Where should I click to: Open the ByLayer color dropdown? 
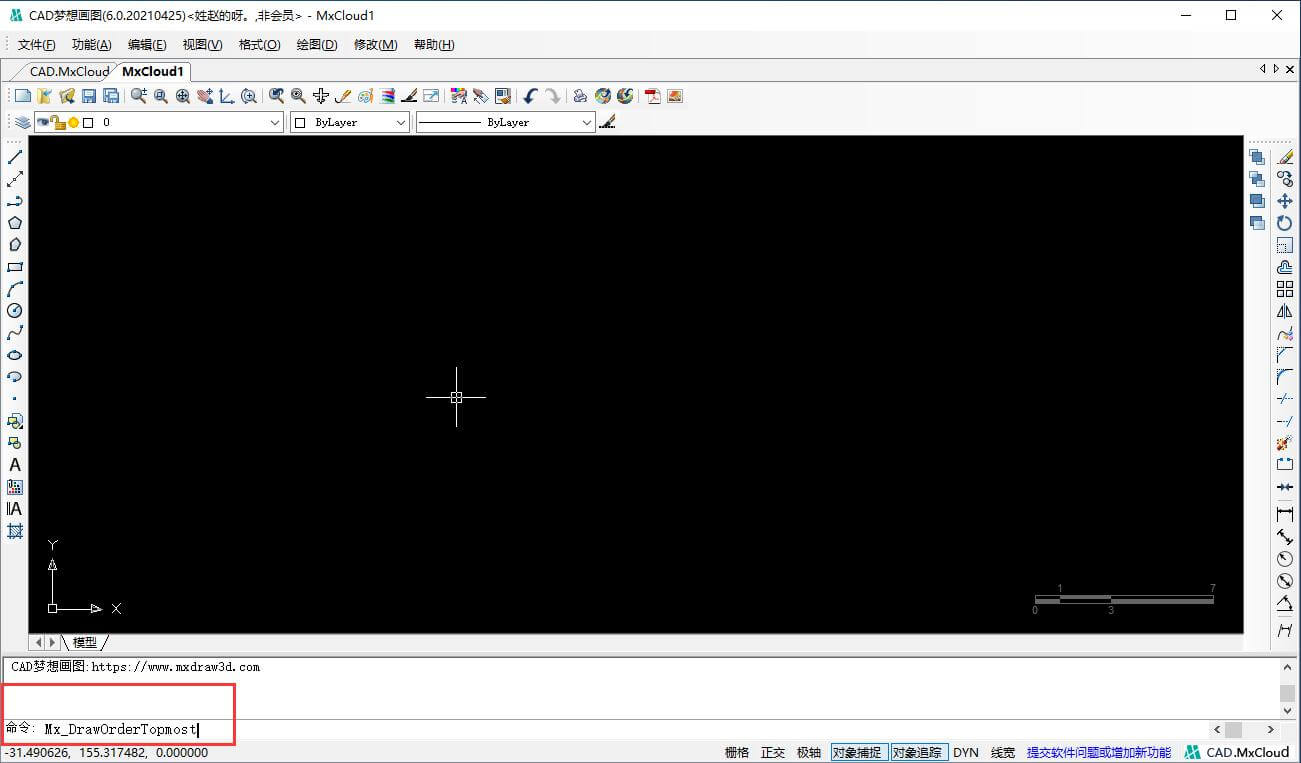coord(401,122)
